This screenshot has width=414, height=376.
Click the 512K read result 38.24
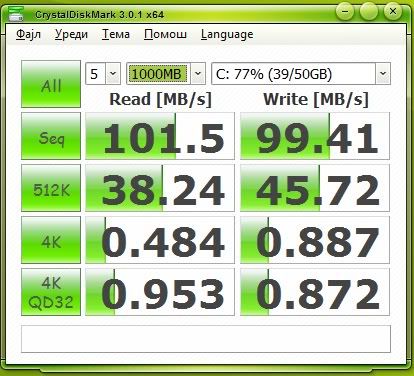pyautogui.click(x=160, y=188)
